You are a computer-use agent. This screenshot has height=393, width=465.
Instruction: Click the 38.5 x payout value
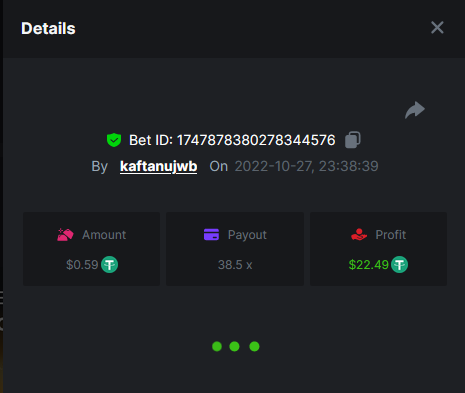click(x=235, y=265)
